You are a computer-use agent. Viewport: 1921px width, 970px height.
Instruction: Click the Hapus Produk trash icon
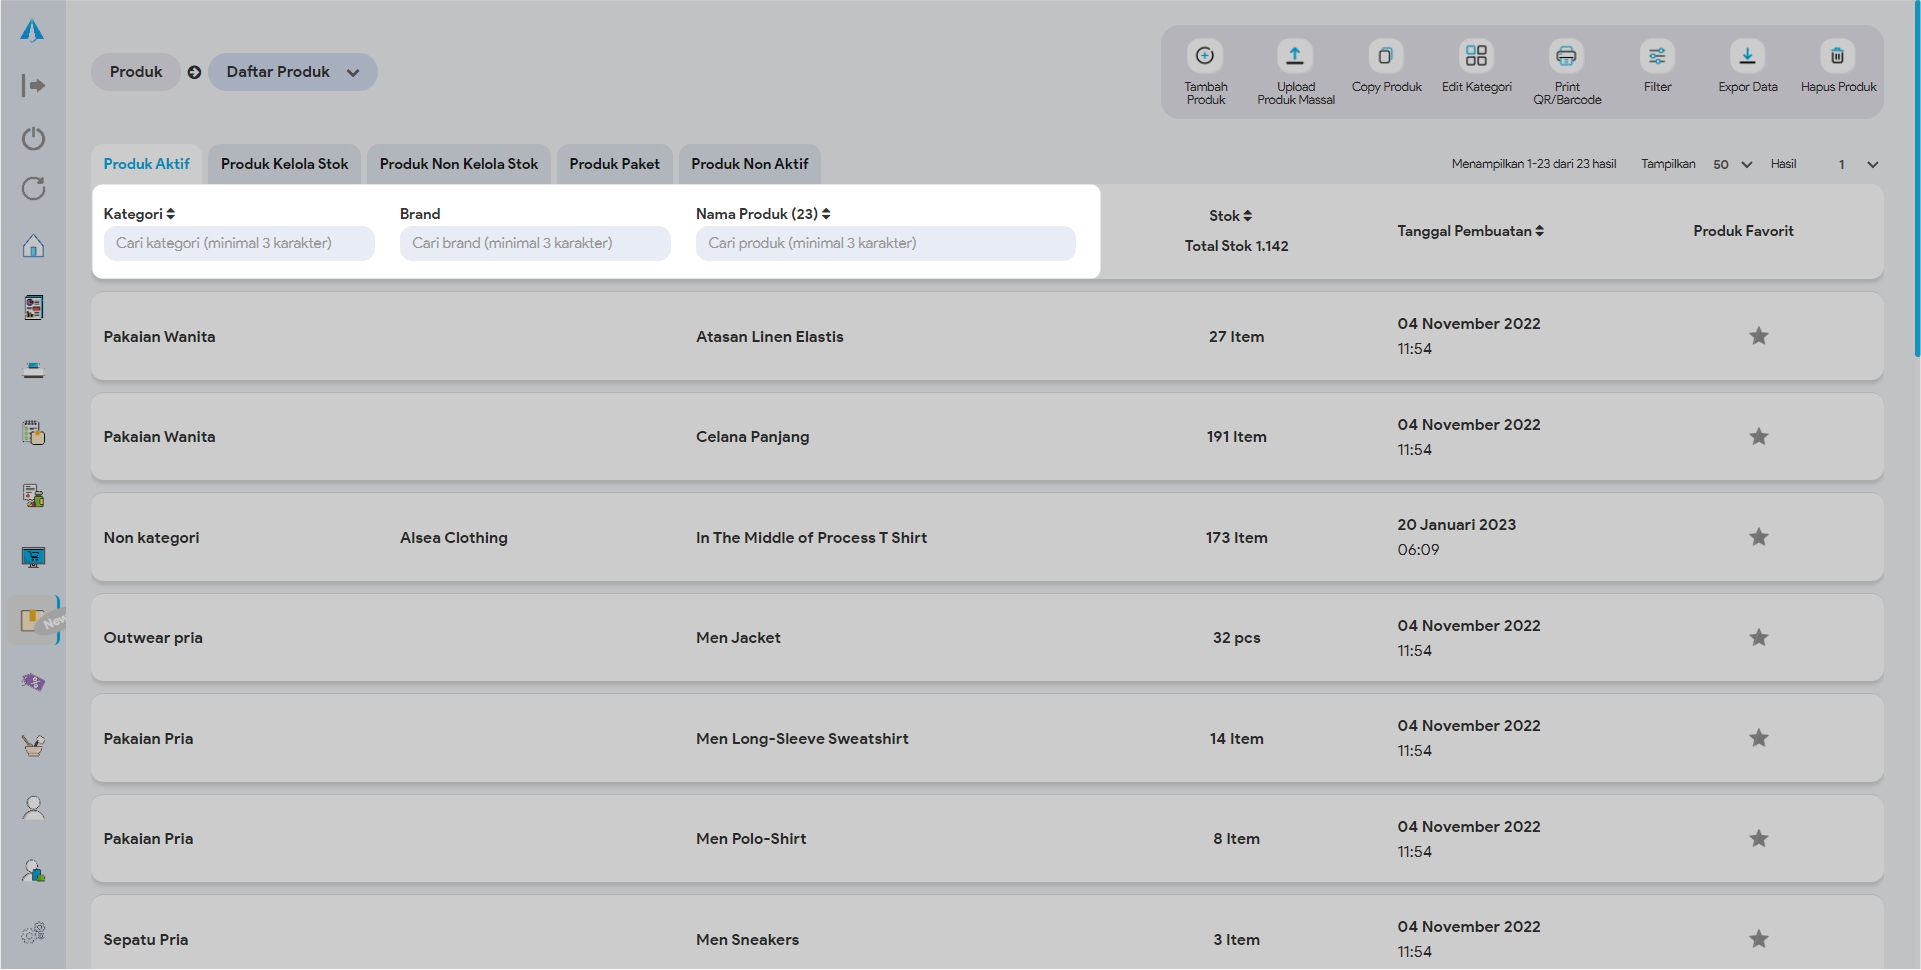click(x=1837, y=56)
